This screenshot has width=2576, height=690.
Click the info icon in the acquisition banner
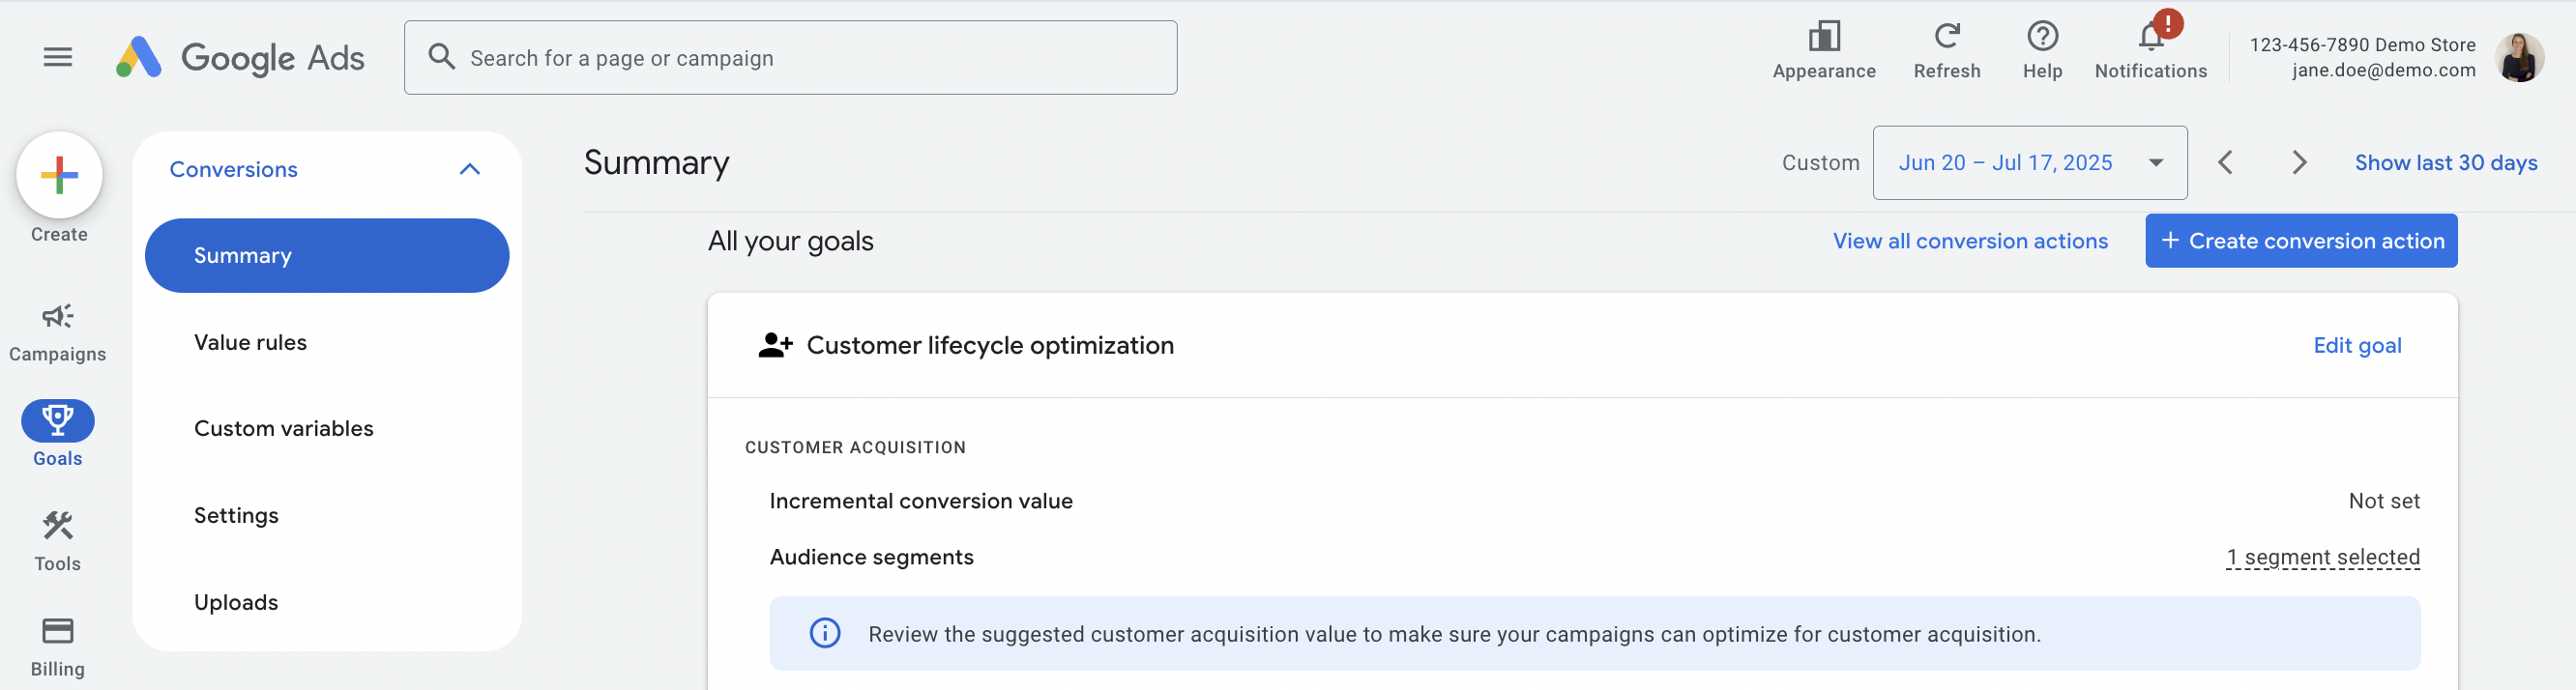[824, 633]
